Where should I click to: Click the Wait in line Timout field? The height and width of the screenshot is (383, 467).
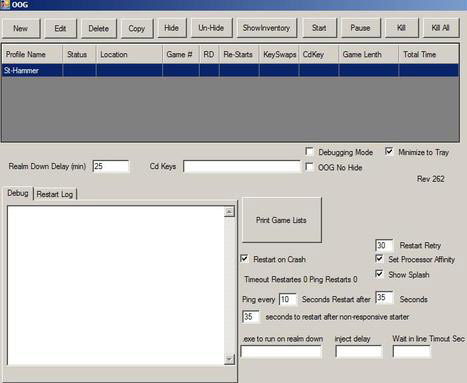coord(412,352)
